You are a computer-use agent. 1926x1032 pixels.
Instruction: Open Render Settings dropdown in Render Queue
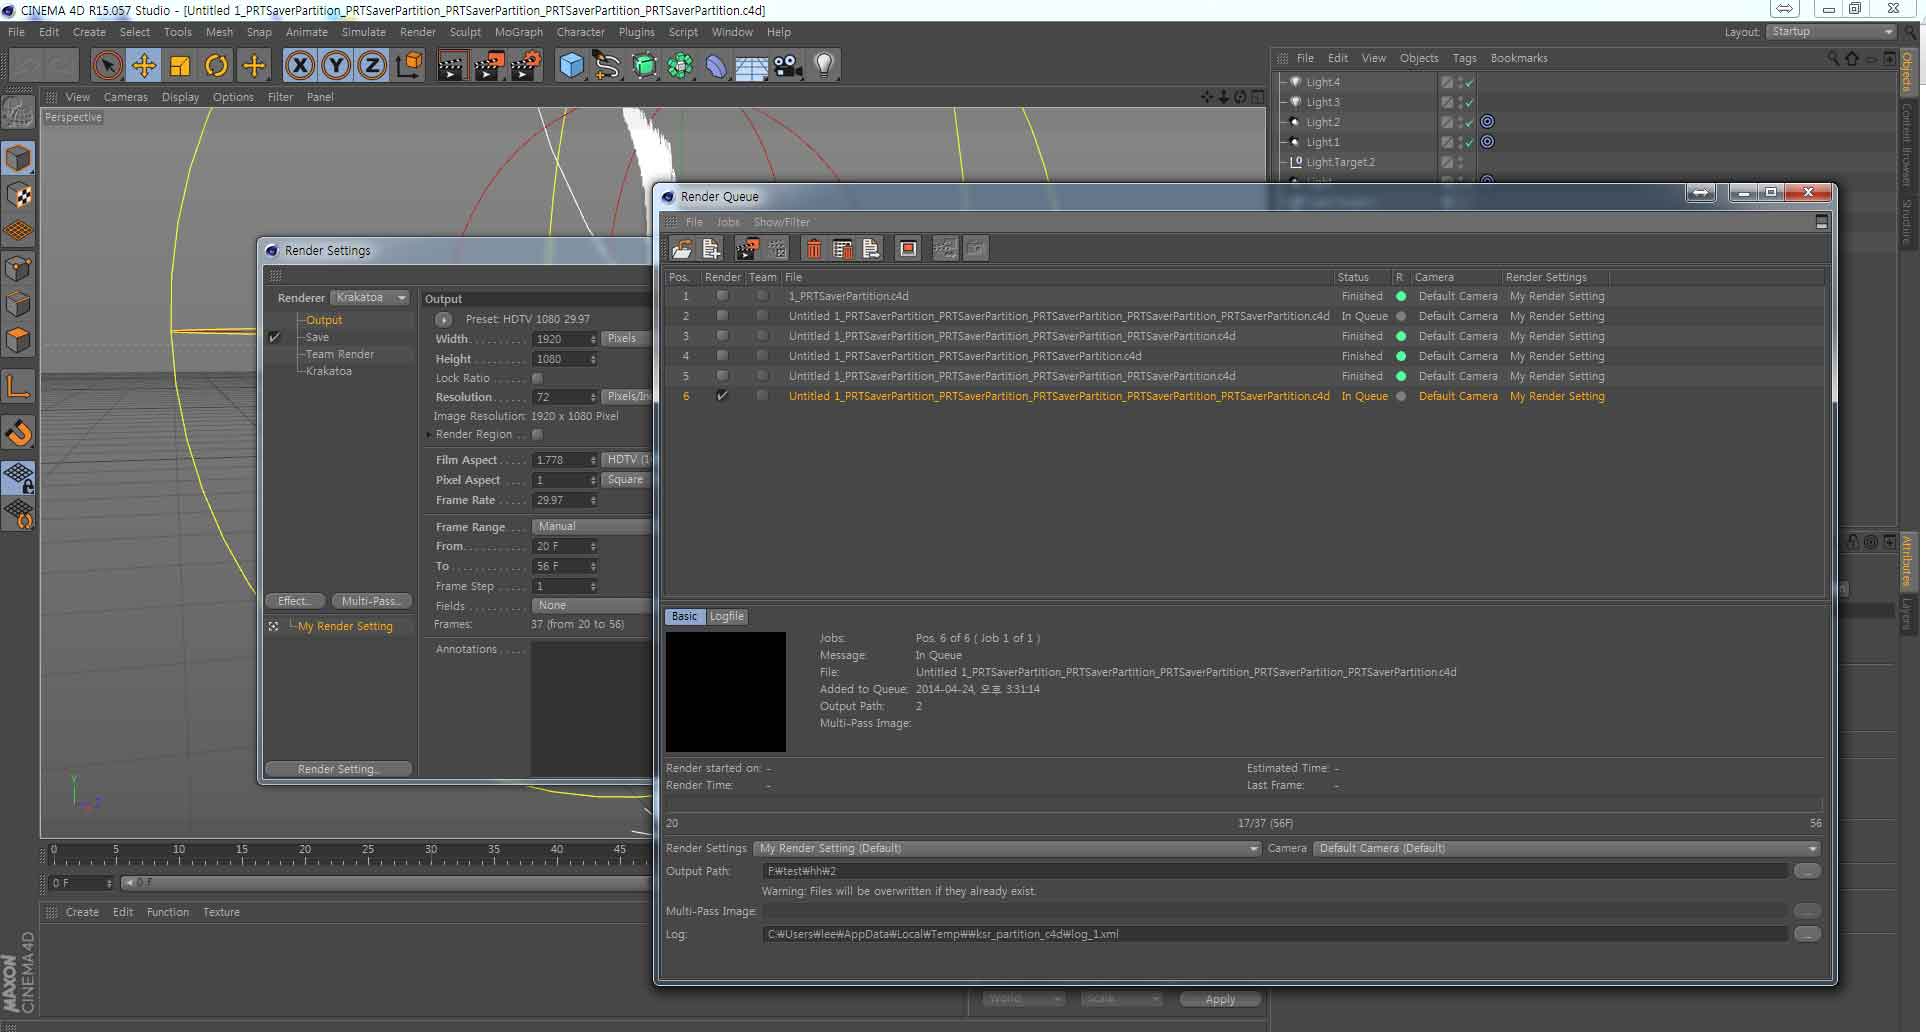click(1007, 848)
